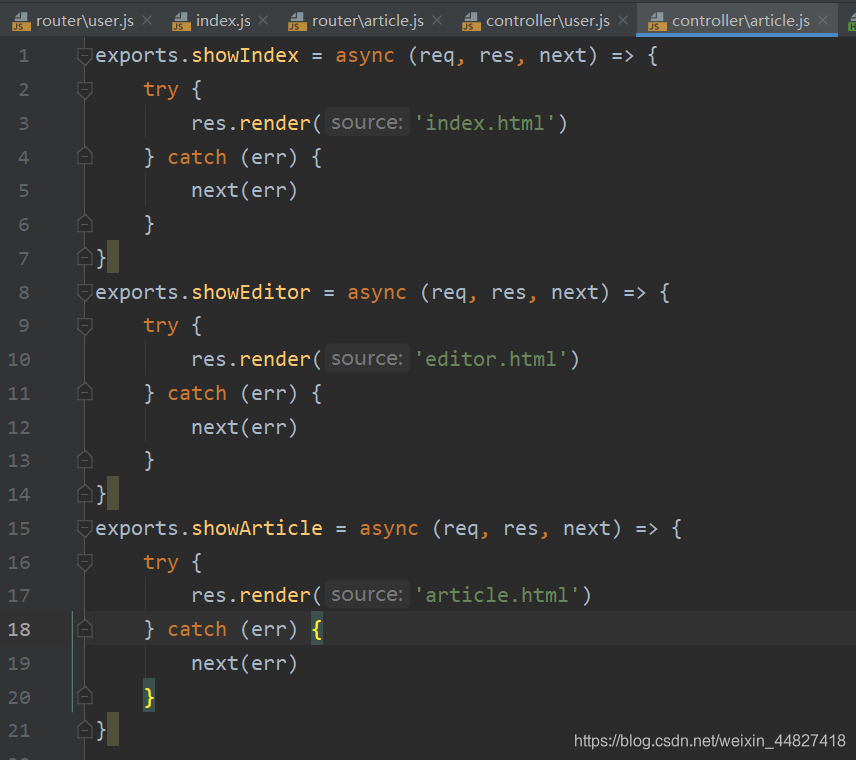856x760 pixels.
Task: Click line number 1 in the gutter
Action: click(x=24, y=56)
